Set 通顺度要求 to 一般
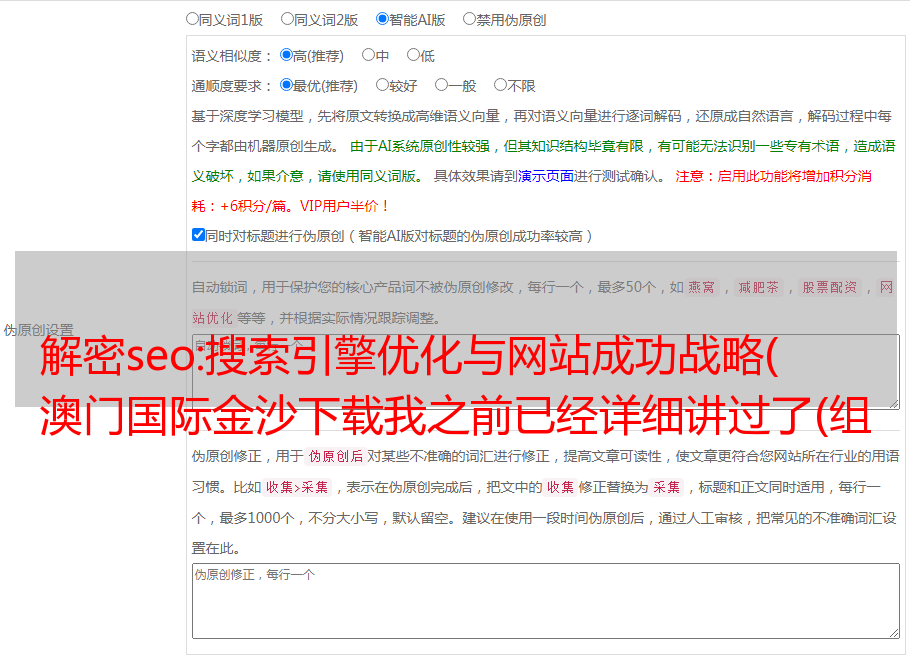Viewport: 911px width, 658px height. click(442, 85)
